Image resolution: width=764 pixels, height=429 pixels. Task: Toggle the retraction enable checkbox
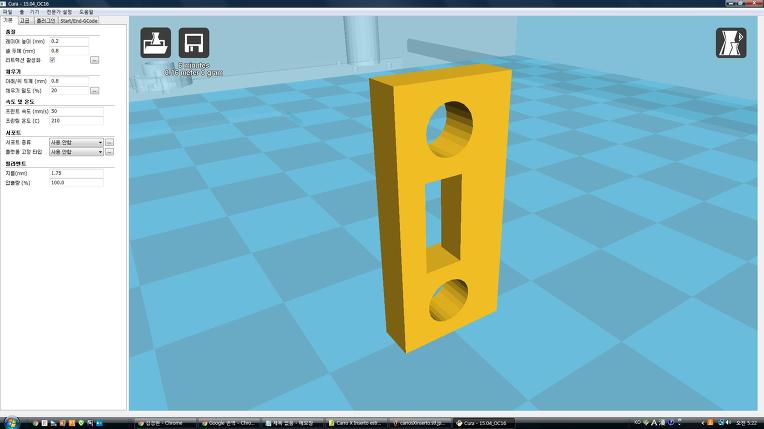tap(53, 60)
